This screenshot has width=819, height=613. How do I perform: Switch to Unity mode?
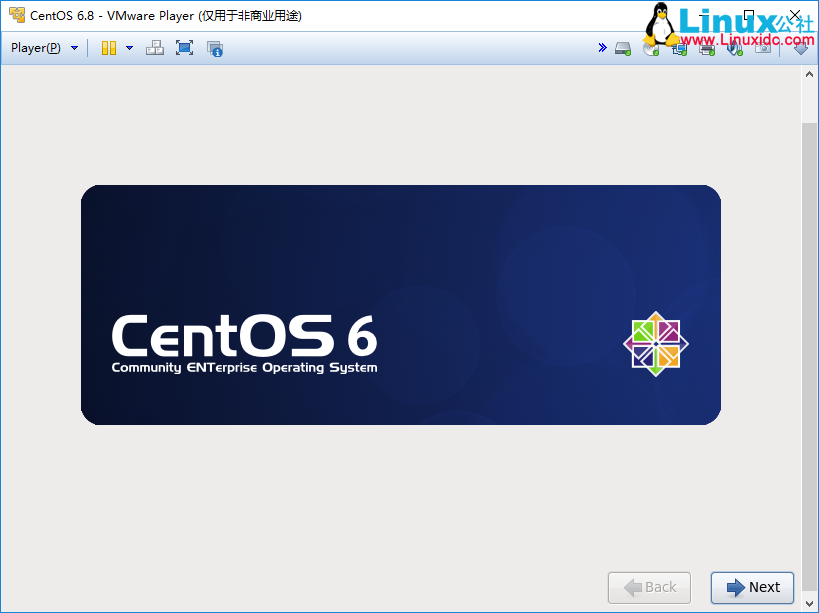click(215, 49)
